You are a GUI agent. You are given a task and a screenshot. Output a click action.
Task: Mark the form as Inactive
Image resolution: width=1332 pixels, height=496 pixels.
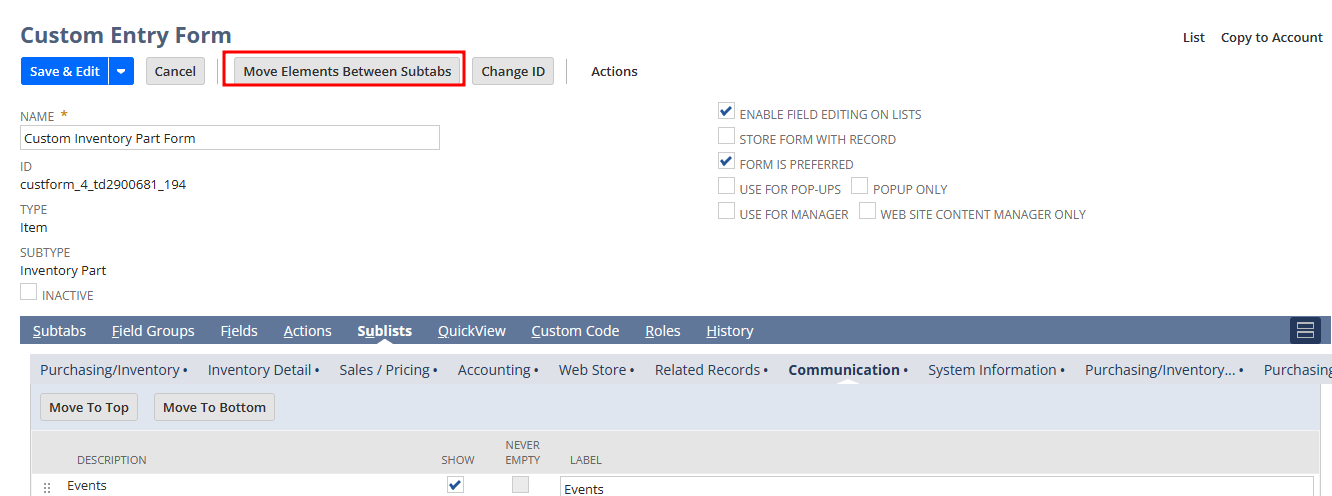[x=29, y=293]
